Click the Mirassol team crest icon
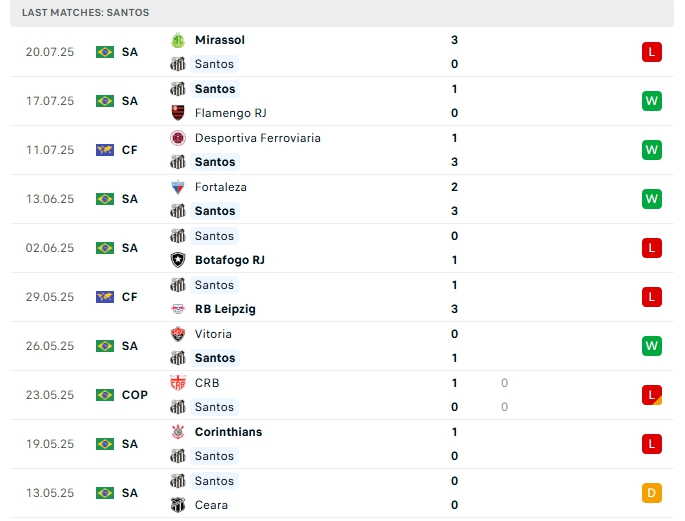The image size is (685, 521). 178,40
